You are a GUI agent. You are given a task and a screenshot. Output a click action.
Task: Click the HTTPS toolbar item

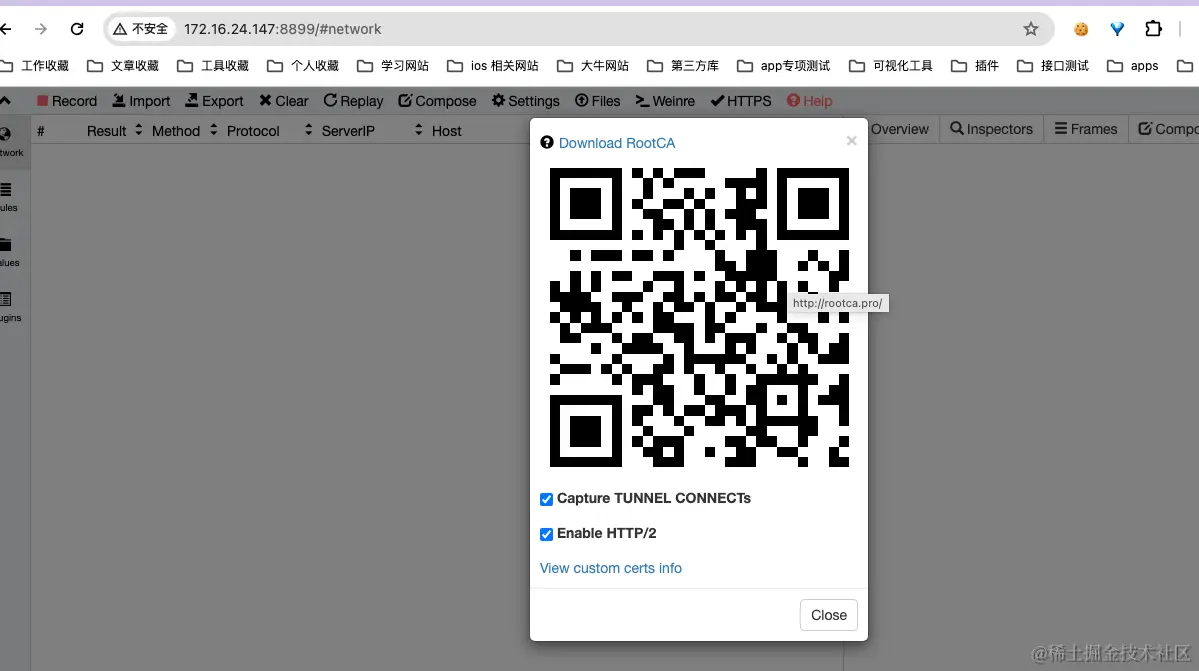coord(741,101)
